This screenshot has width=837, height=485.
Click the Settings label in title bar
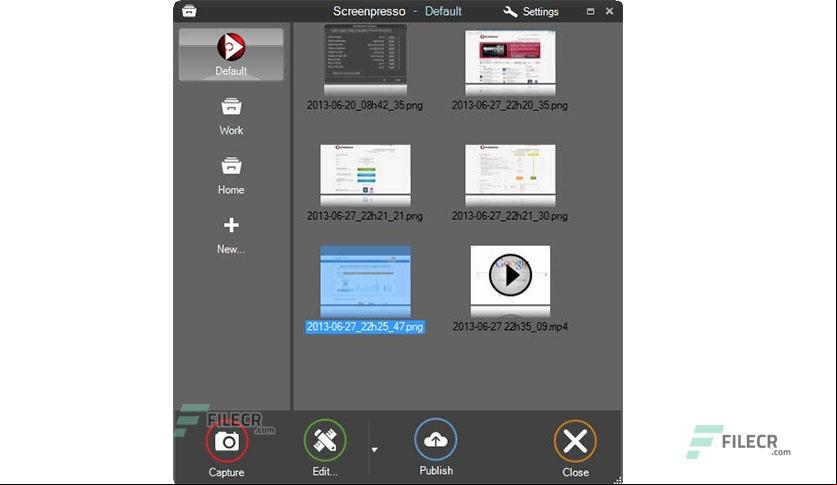pos(540,12)
